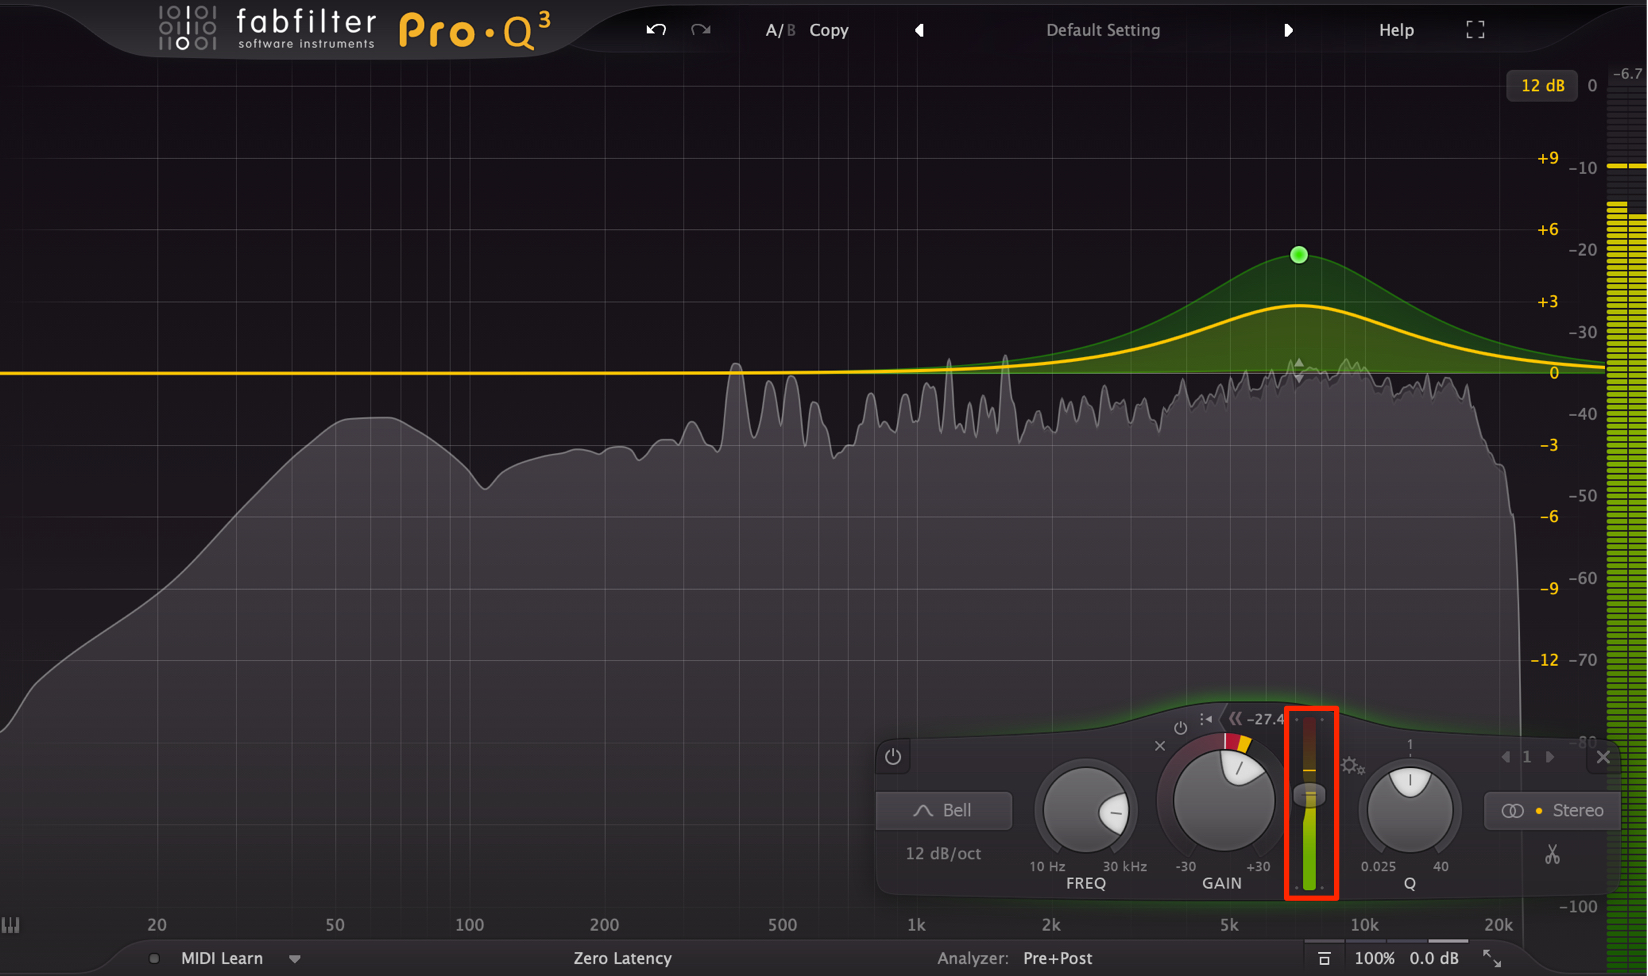Open the 12 dB display range selector
The image size is (1648, 976).
click(x=1542, y=86)
